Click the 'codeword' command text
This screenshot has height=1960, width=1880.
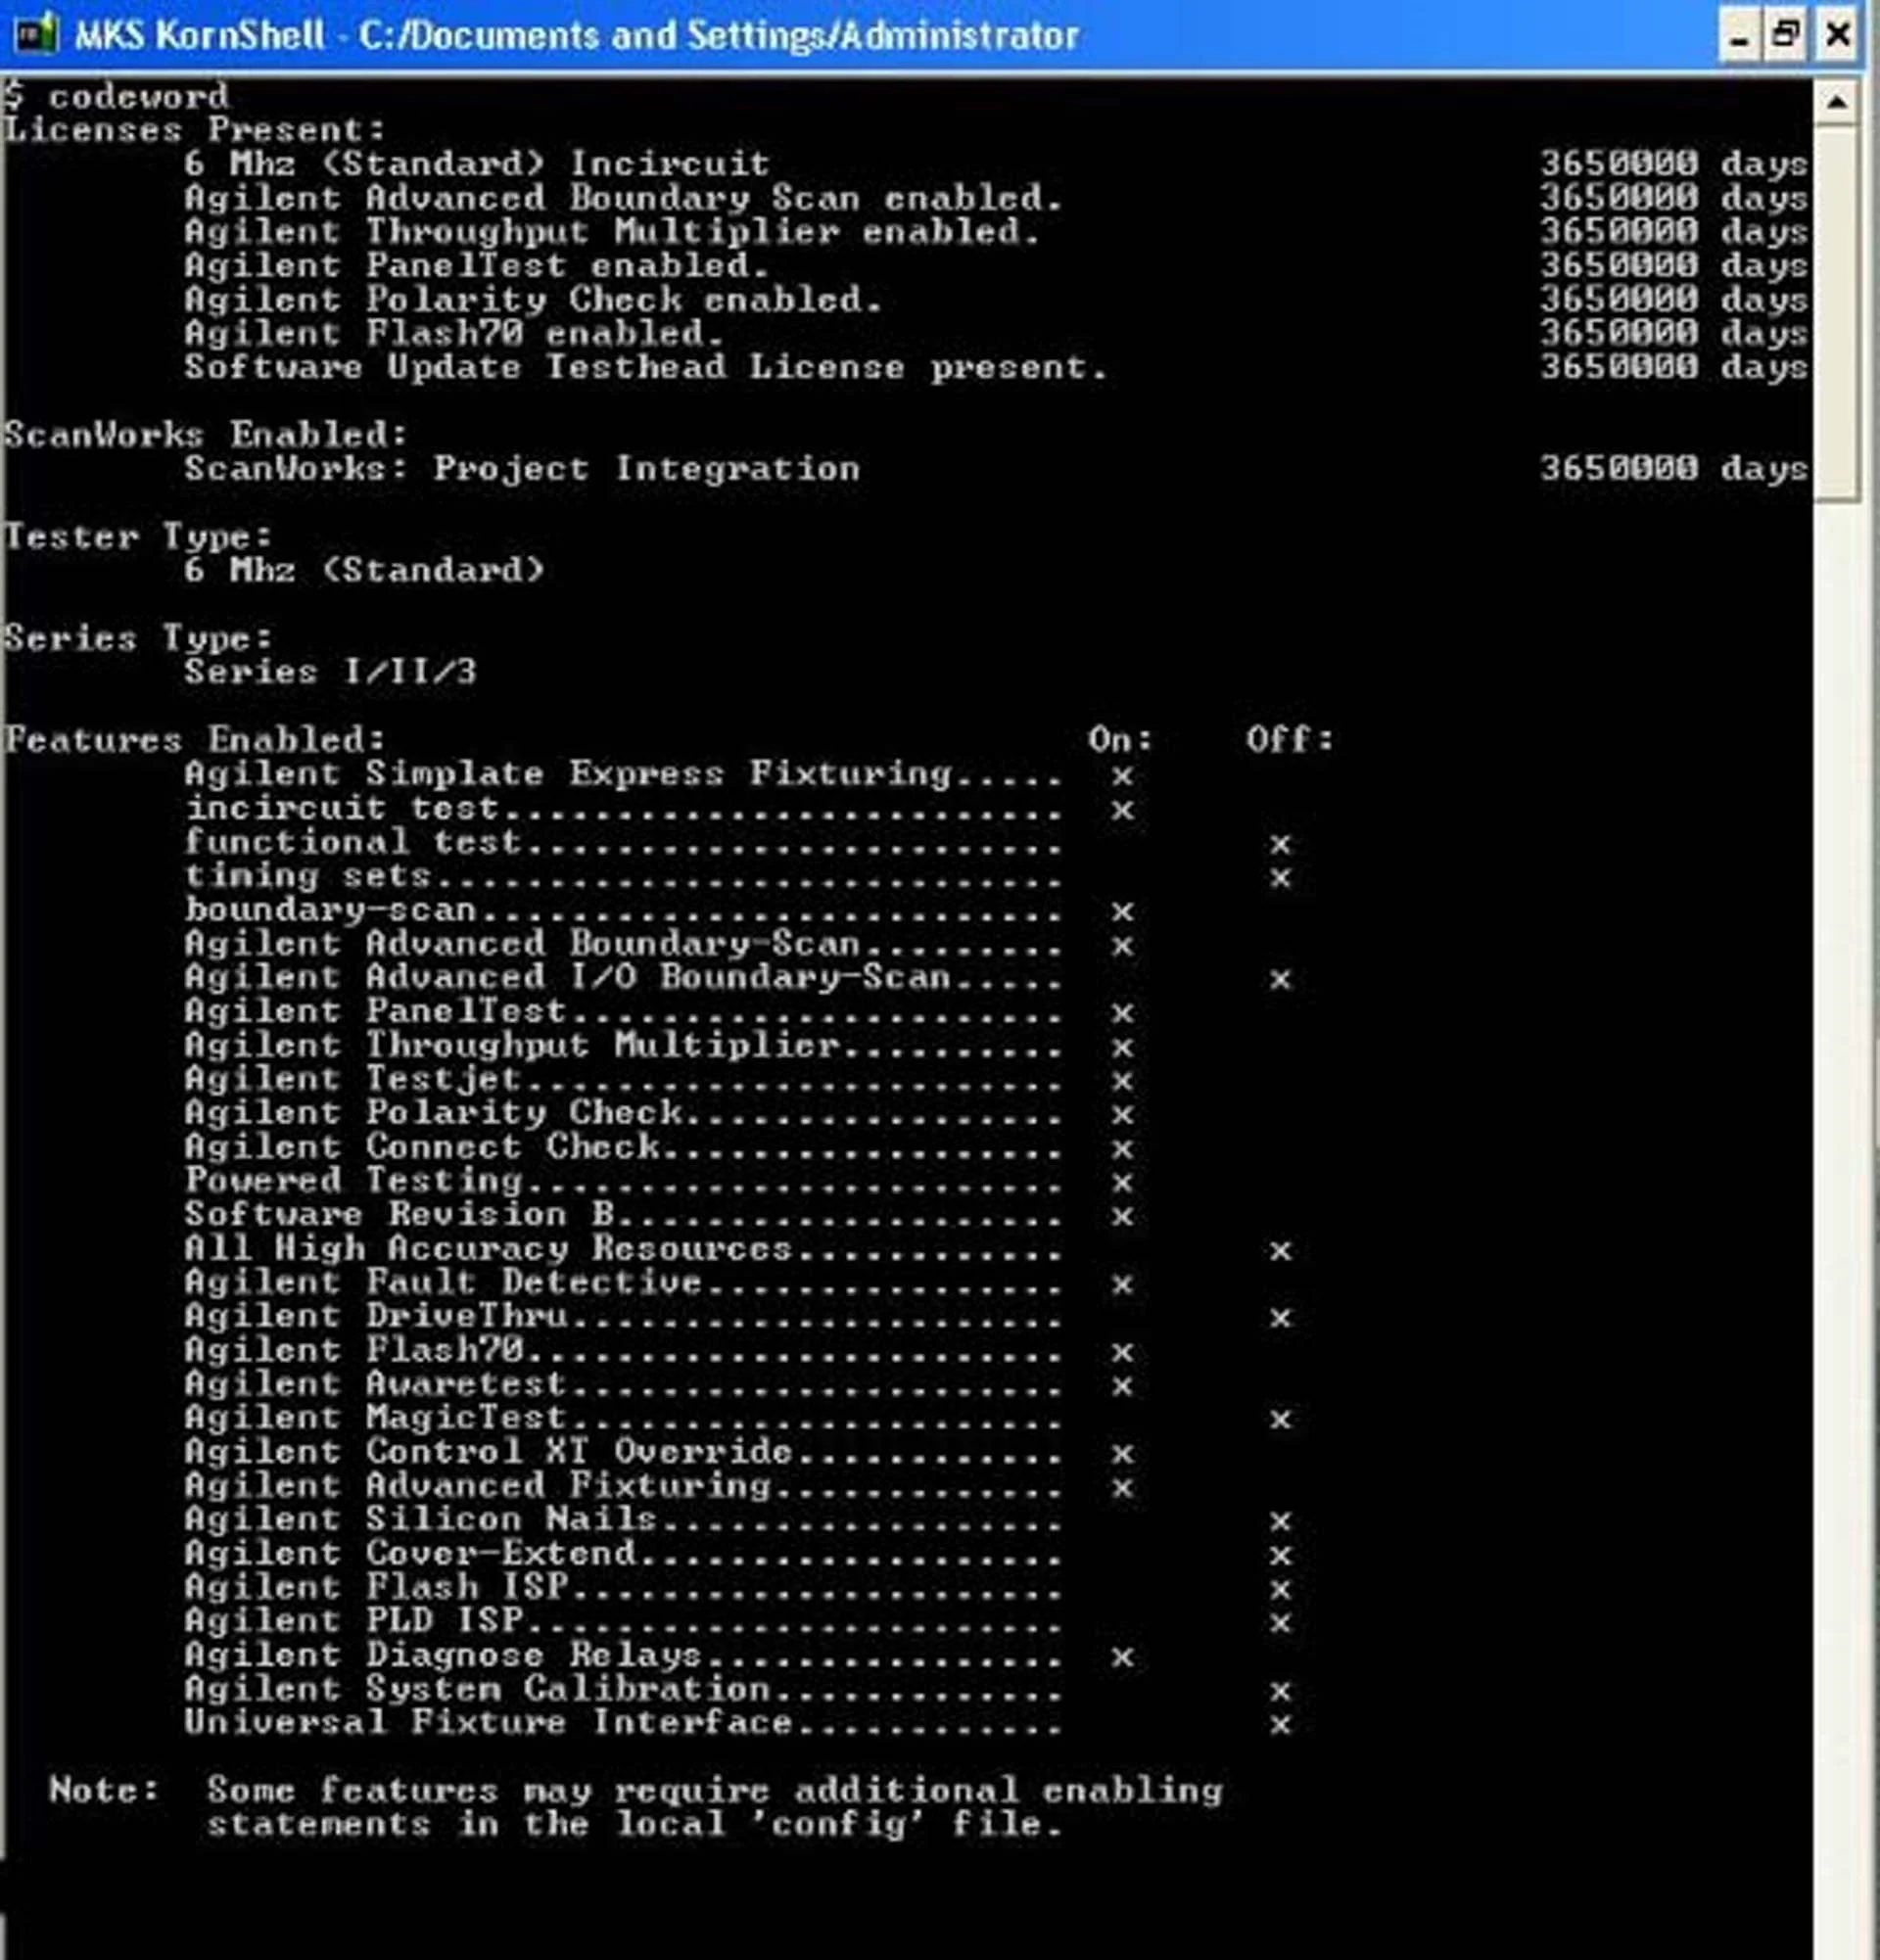pos(138,97)
